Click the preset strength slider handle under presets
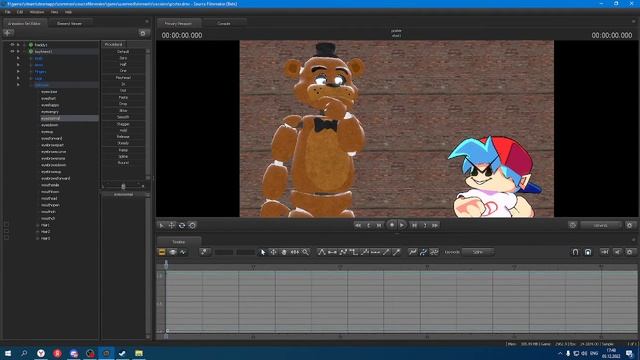Viewport: 640px width, 360px height. click(x=123, y=186)
